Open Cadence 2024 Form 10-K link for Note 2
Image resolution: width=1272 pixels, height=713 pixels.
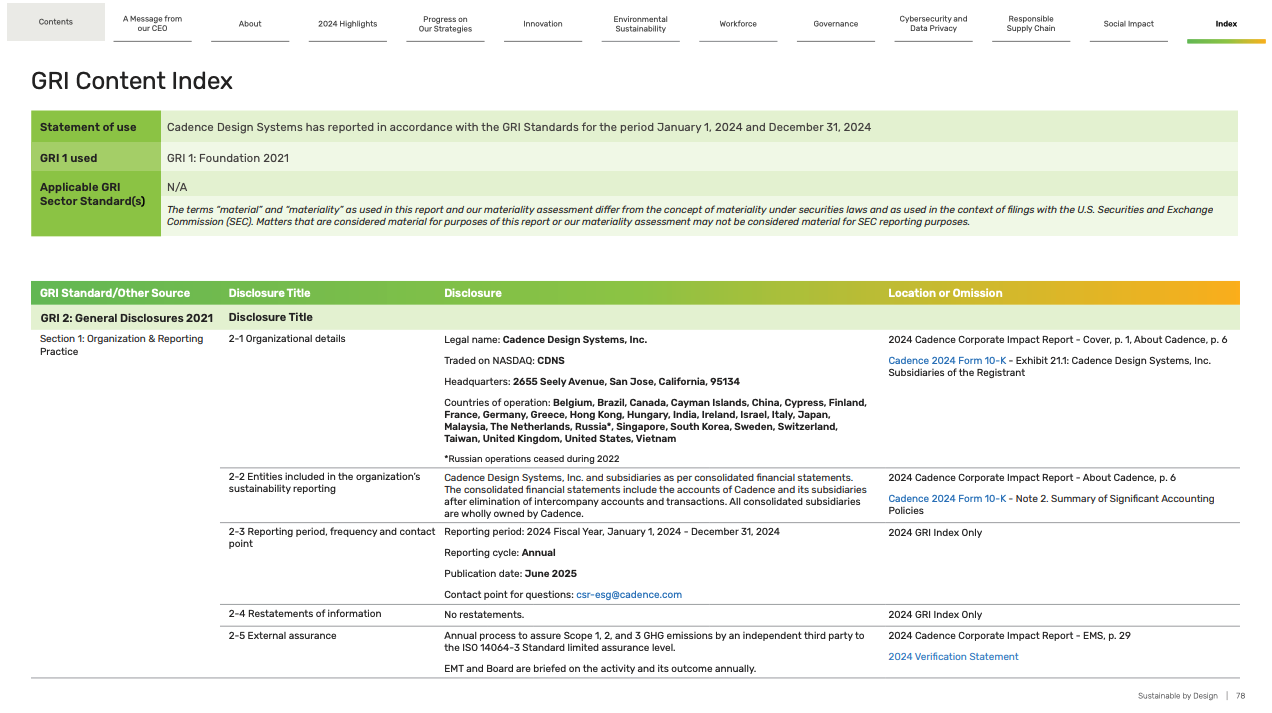(947, 499)
